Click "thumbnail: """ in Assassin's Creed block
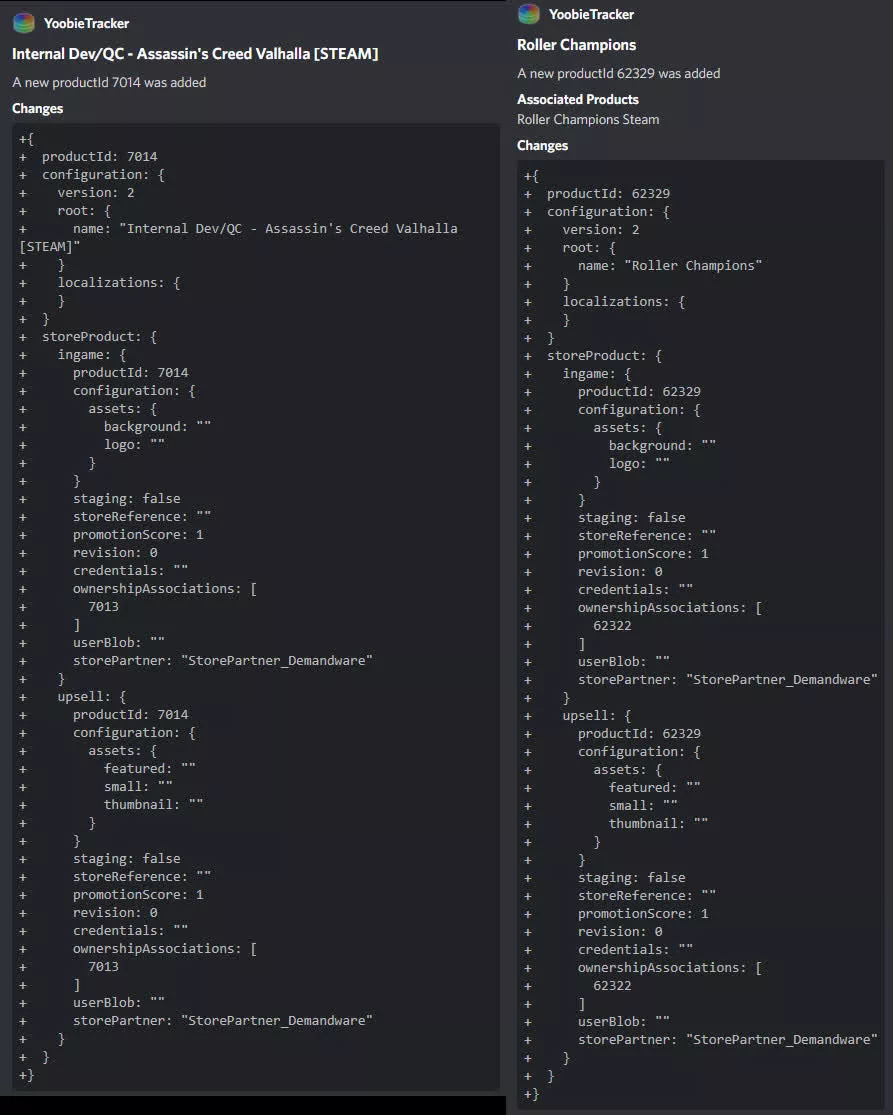The width and height of the screenshot is (893, 1115). pos(154,805)
